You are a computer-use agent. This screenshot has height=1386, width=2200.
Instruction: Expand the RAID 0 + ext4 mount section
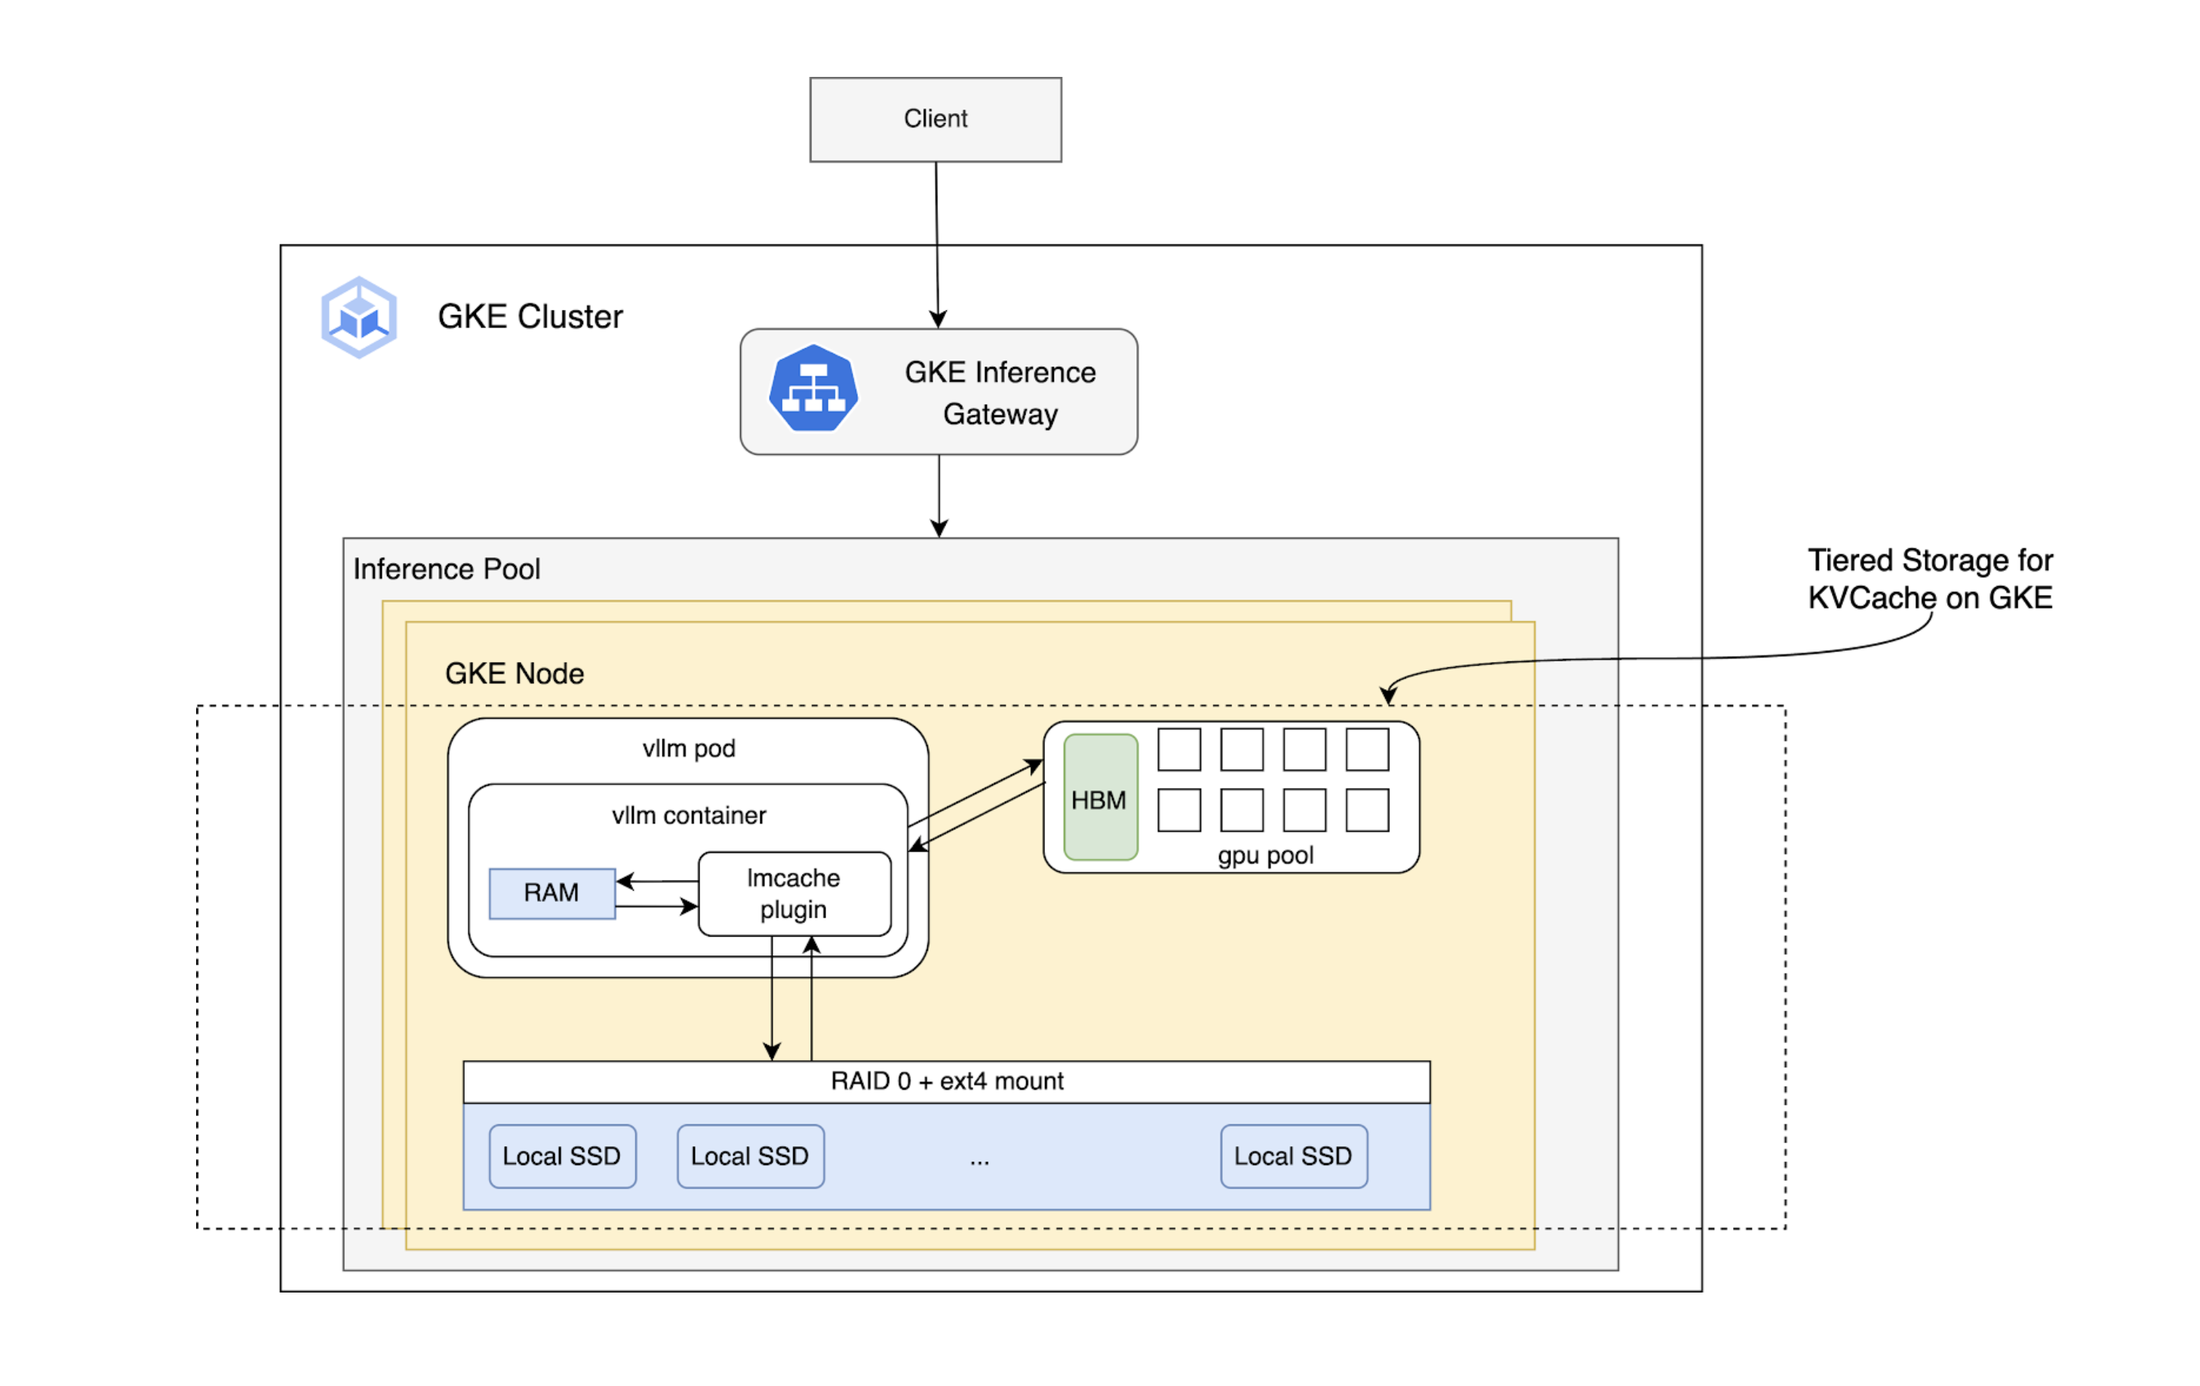pyautogui.click(x=947, y=1081)
